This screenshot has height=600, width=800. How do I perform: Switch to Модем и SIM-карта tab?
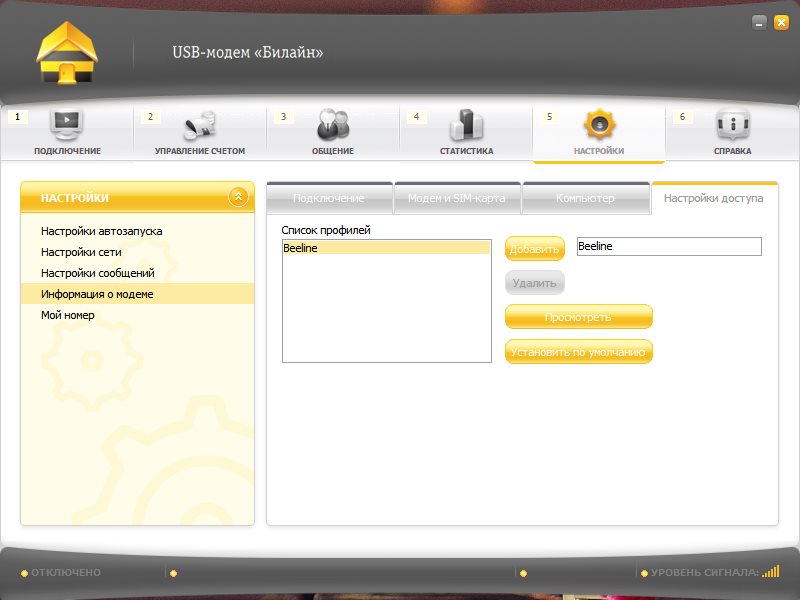[x=457, y=199]
